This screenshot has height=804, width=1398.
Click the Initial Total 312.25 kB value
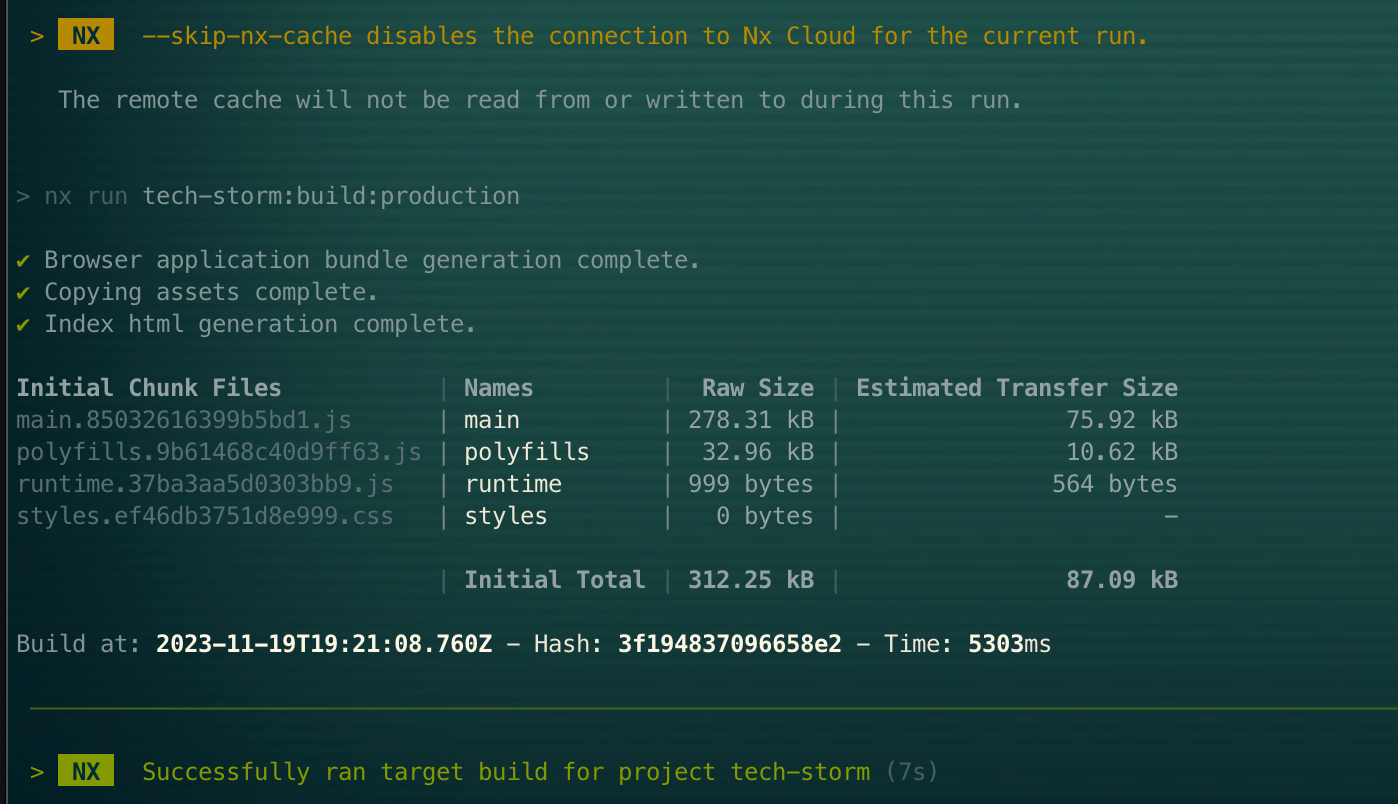(x=751, y=580)
